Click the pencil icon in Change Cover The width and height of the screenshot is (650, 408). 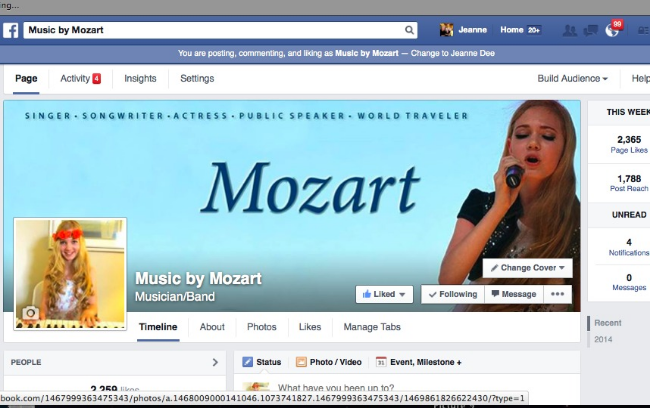click(x=494, y=268)
